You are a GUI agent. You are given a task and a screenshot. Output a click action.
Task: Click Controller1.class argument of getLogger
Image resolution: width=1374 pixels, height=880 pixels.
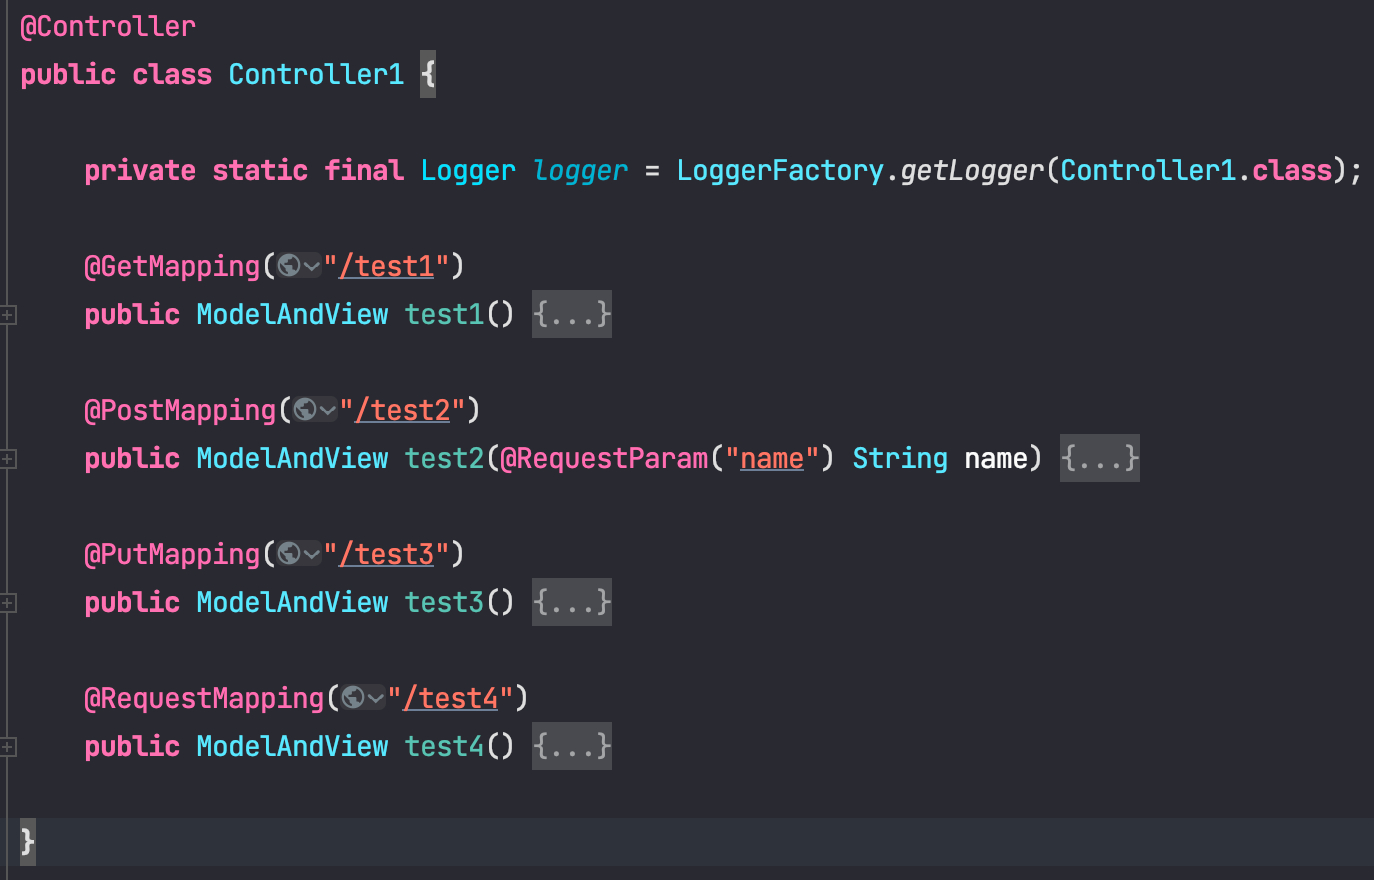coord(1196,170)
